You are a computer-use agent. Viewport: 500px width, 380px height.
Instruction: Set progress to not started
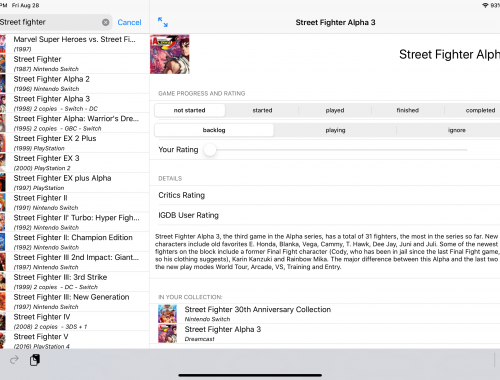190,110
